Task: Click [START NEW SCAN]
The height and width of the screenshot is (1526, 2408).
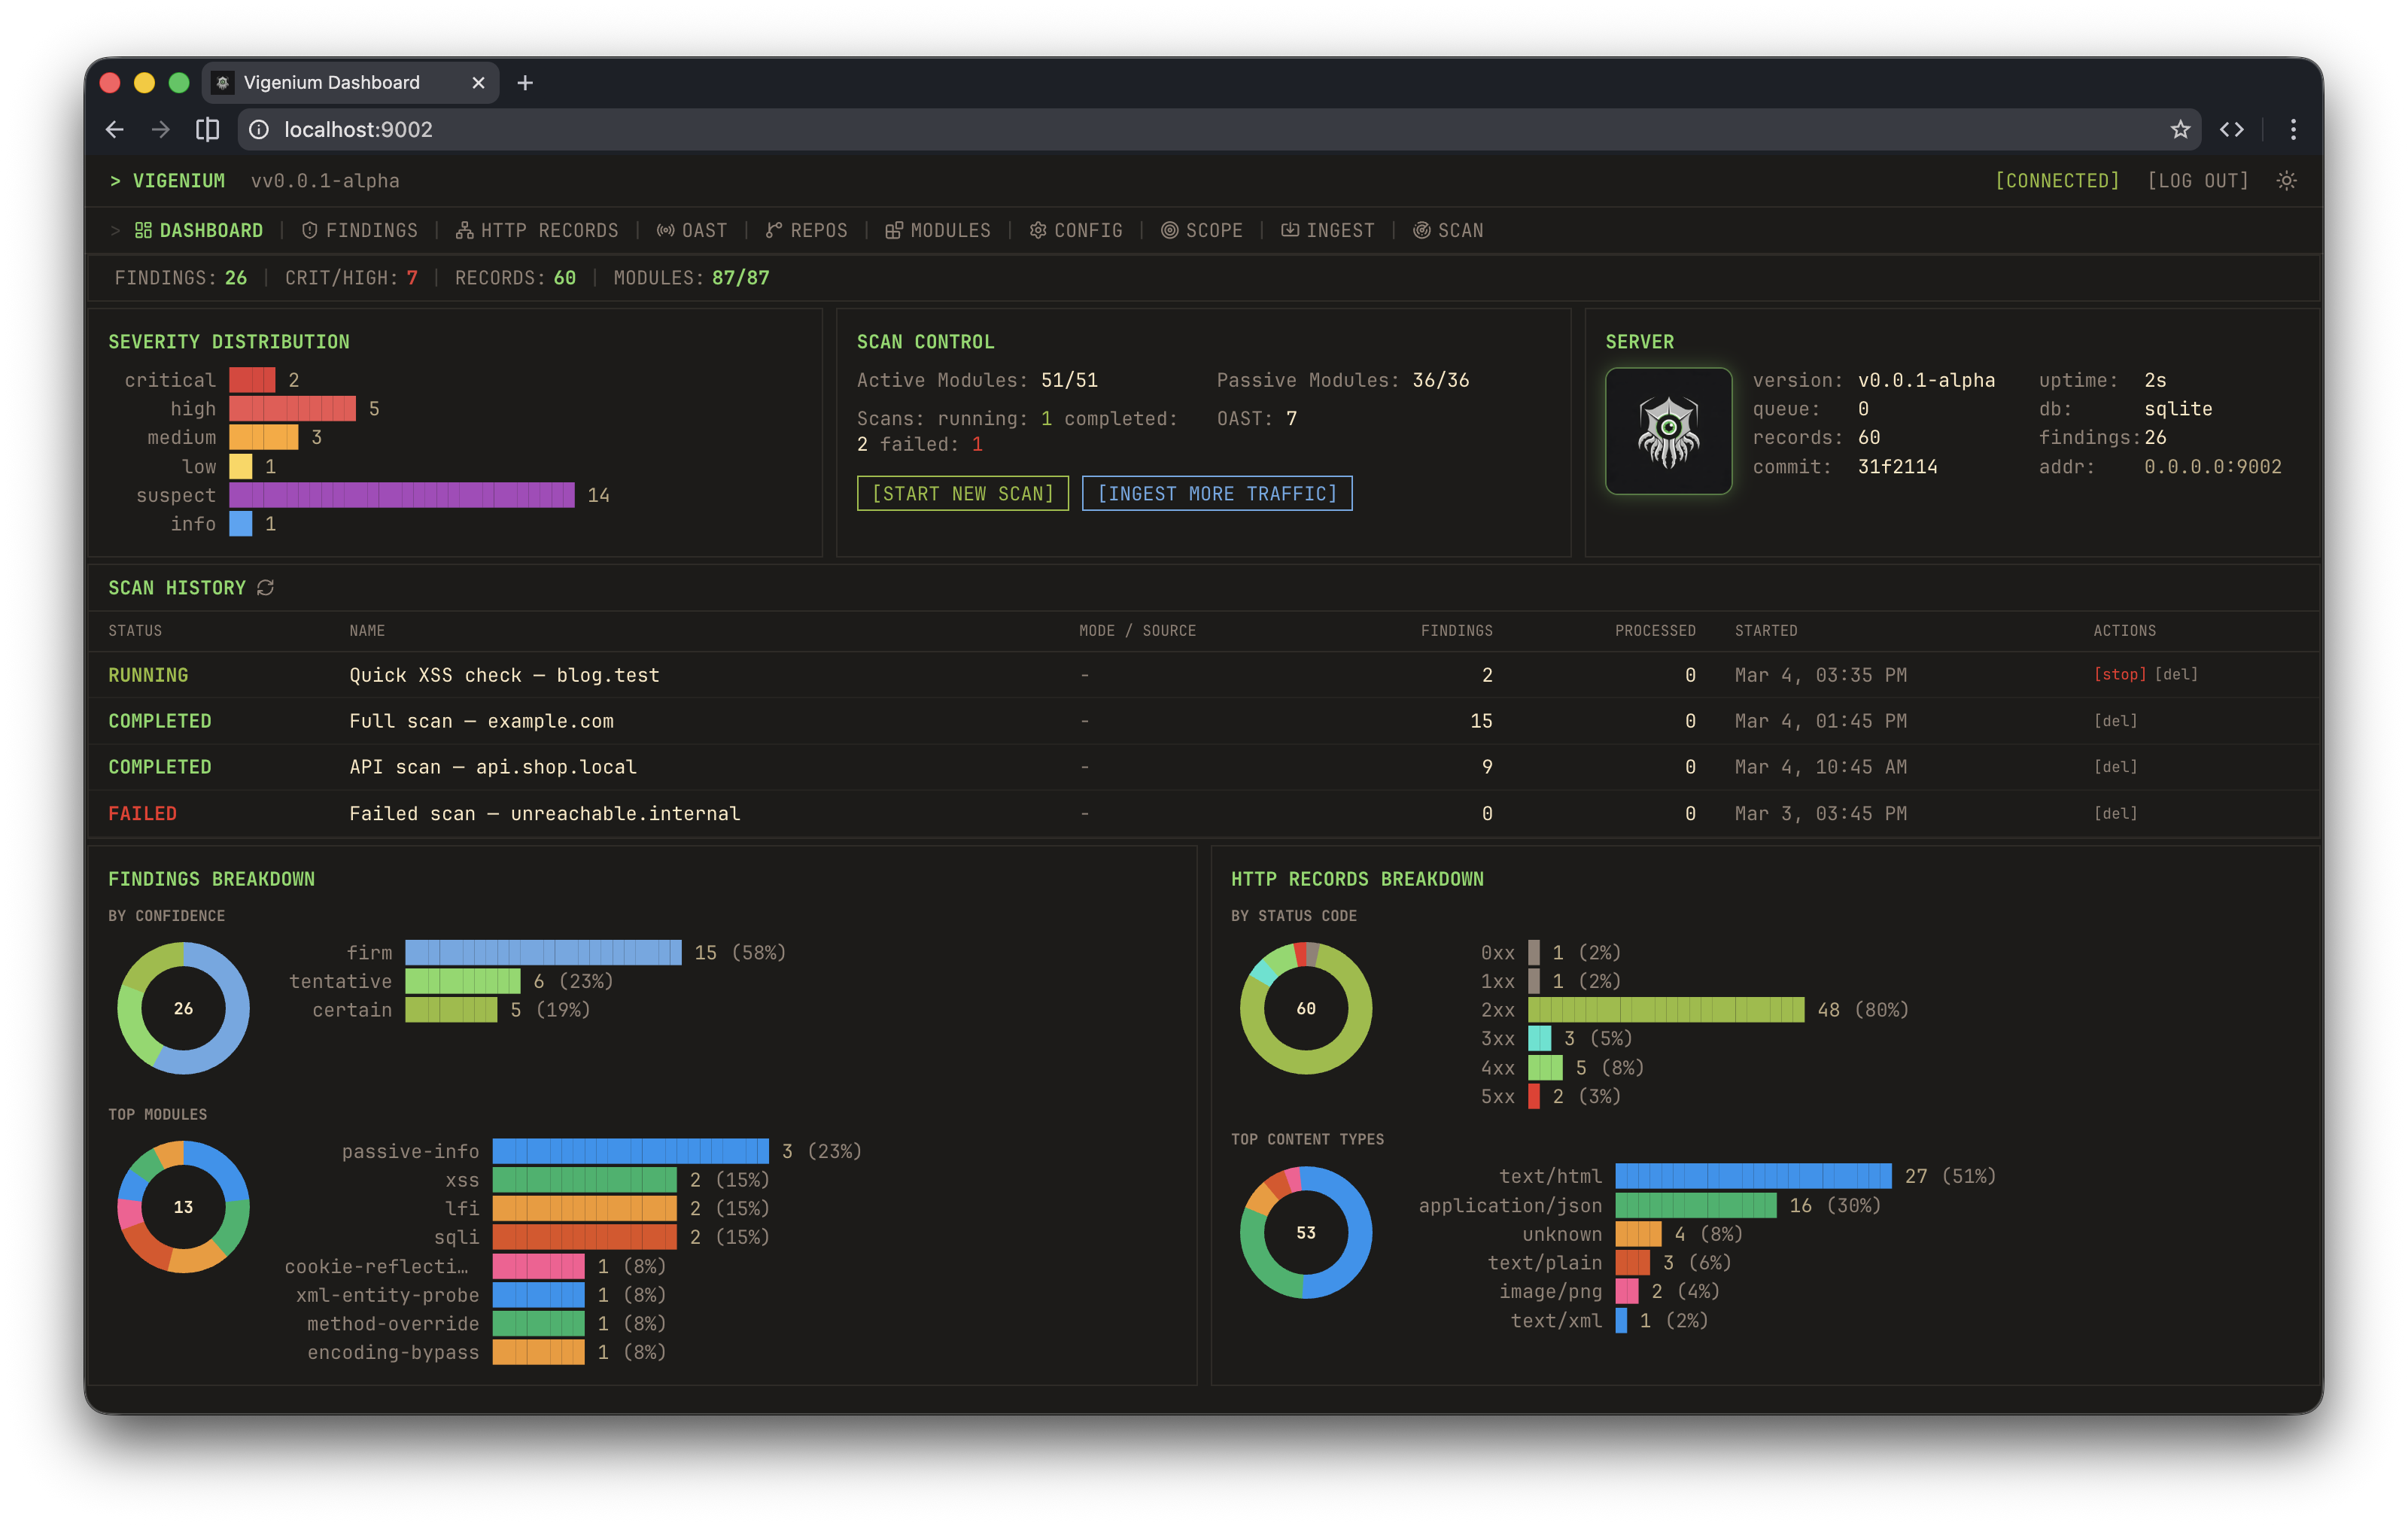Action: [x=962, y=493]
